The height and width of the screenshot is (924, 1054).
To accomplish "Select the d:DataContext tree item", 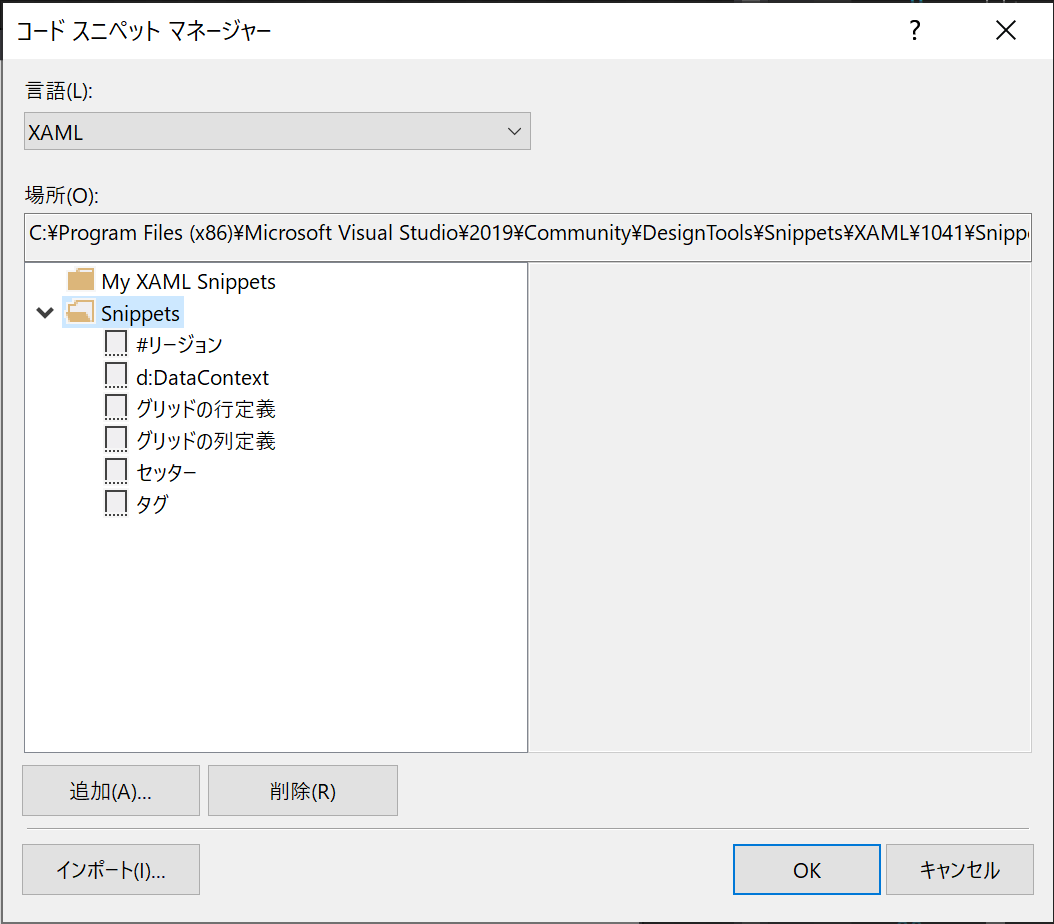I will [x=200, y=375].
